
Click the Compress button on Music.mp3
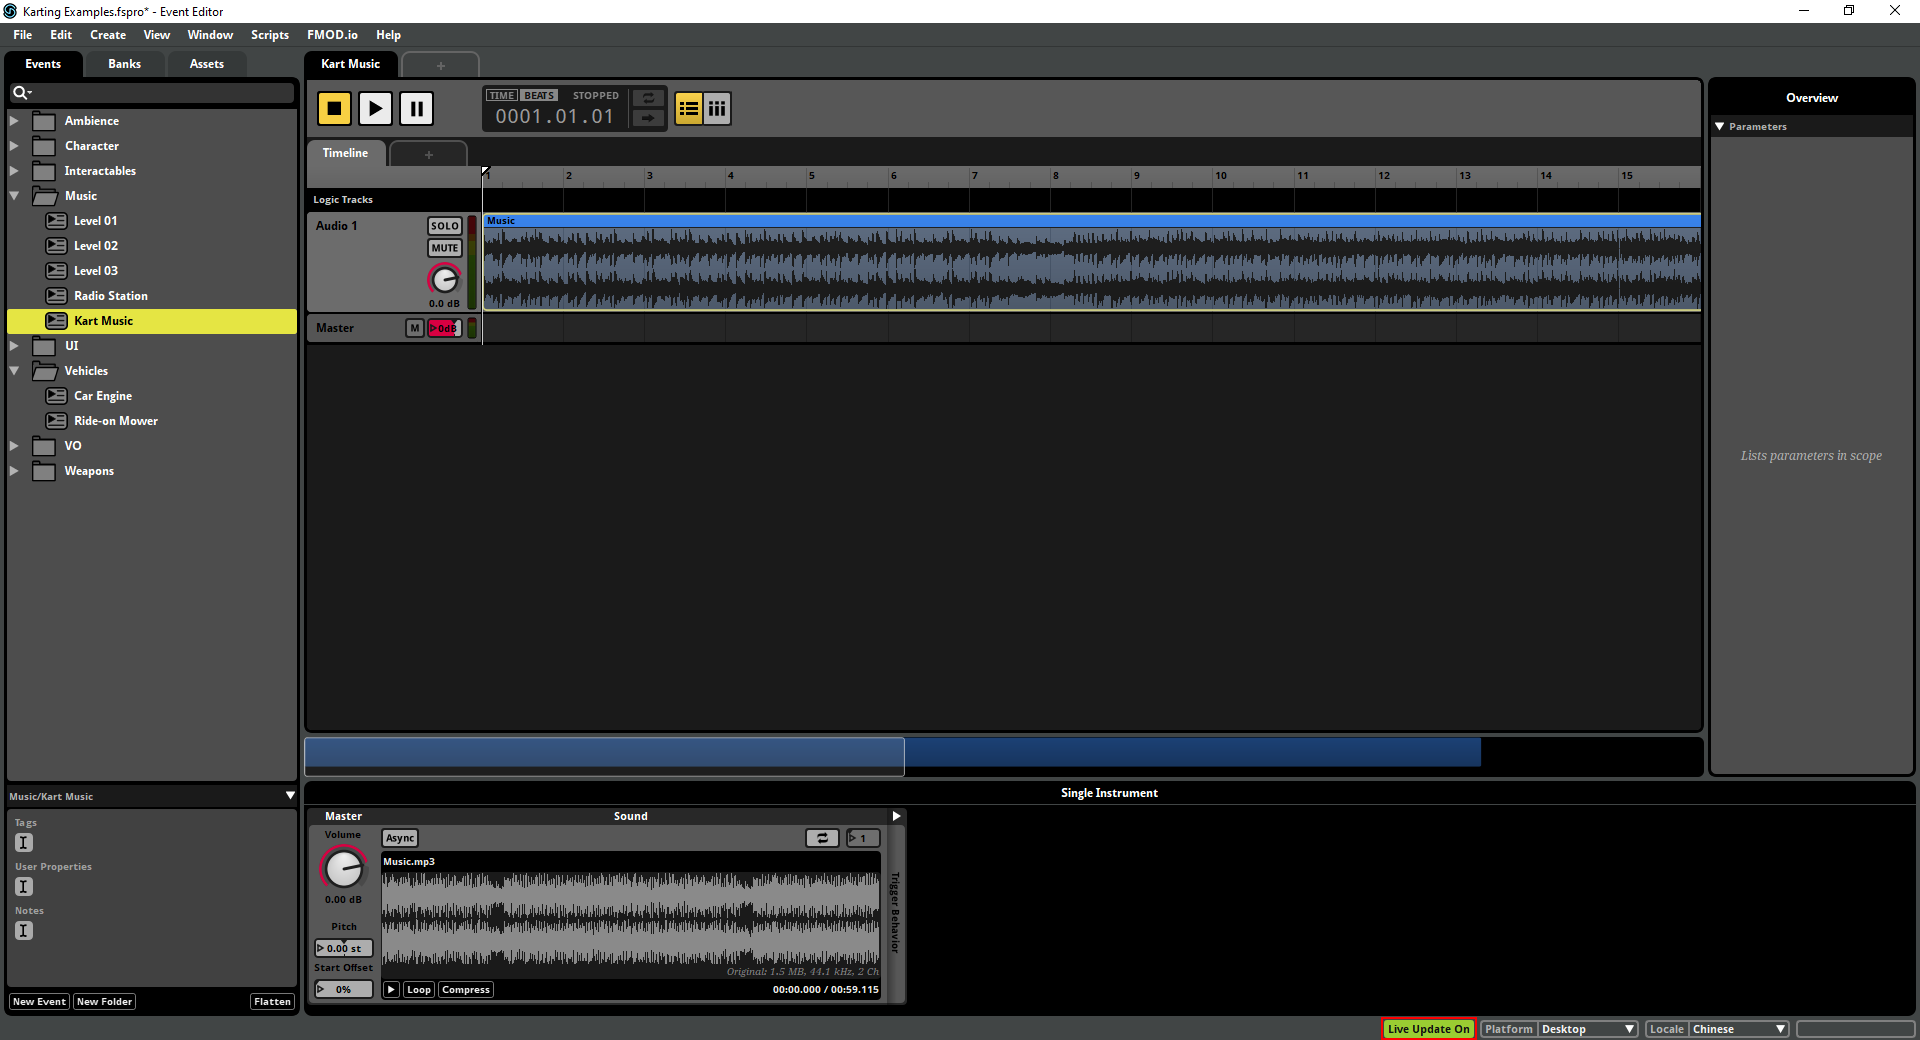[464, 989]
